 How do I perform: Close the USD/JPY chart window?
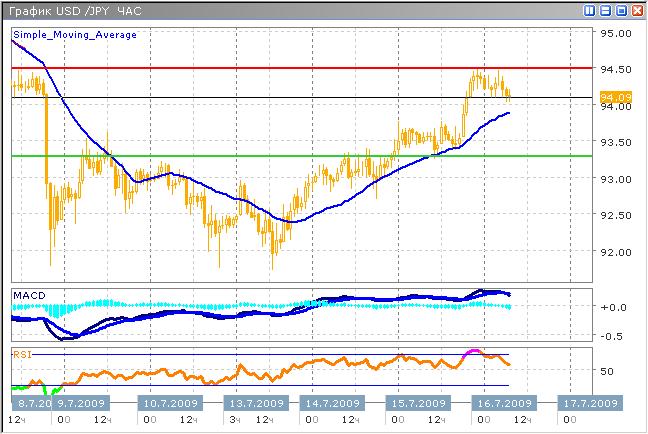coord(636,10)
